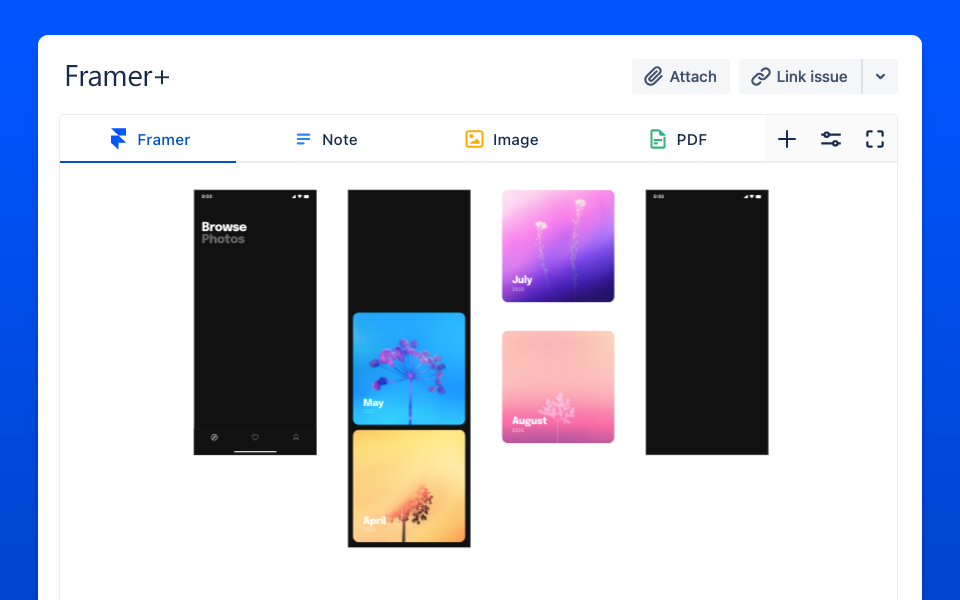Tap the compass icon in phone nav
960x600 pixels.
214,437
